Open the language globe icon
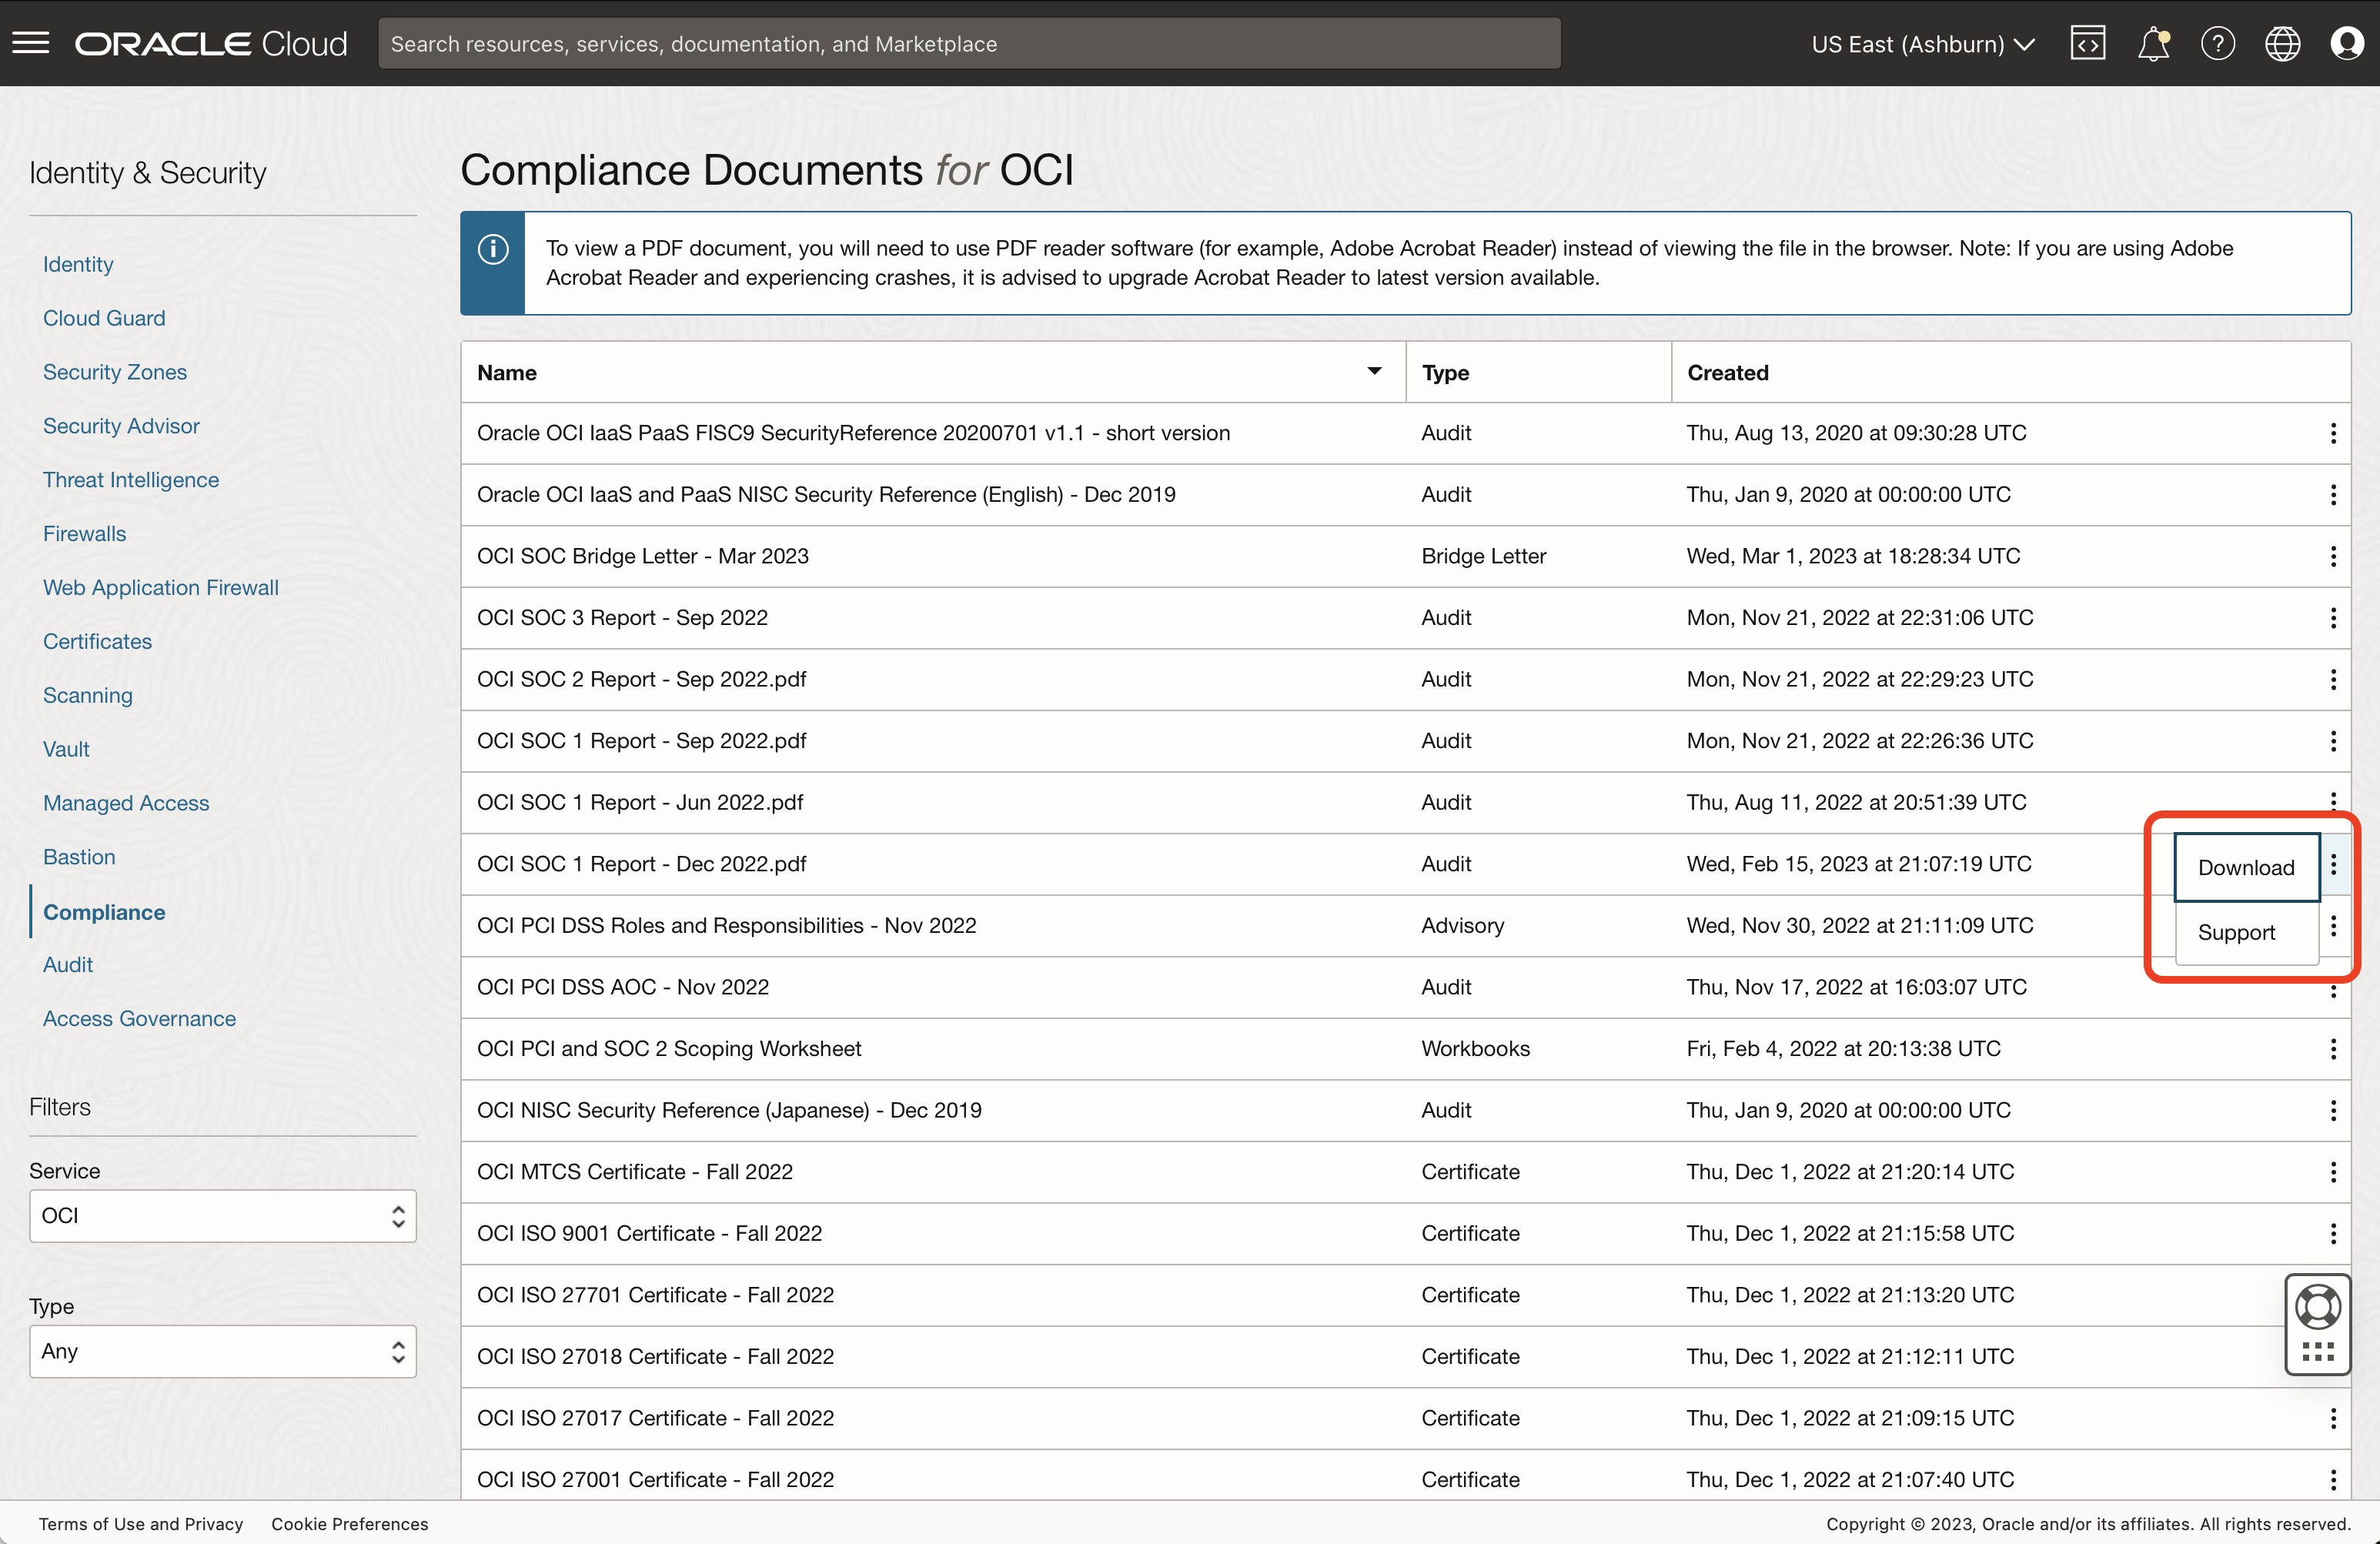2380x1544 pixels. coord(2283,42)
